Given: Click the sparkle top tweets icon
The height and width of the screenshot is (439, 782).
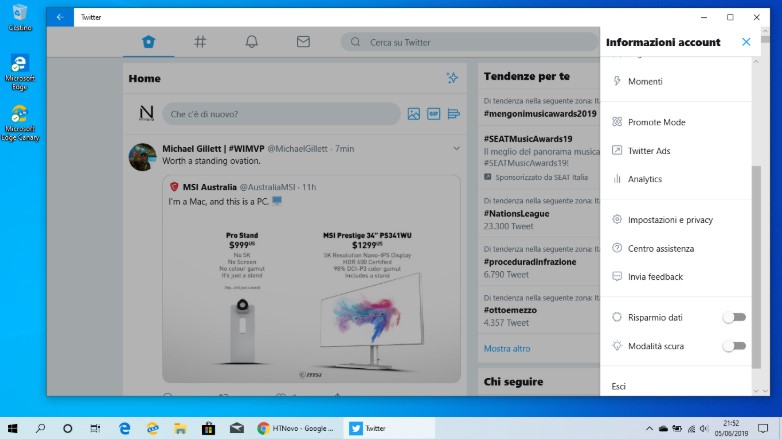Looking at the screenshot, I should click(452, 78).
